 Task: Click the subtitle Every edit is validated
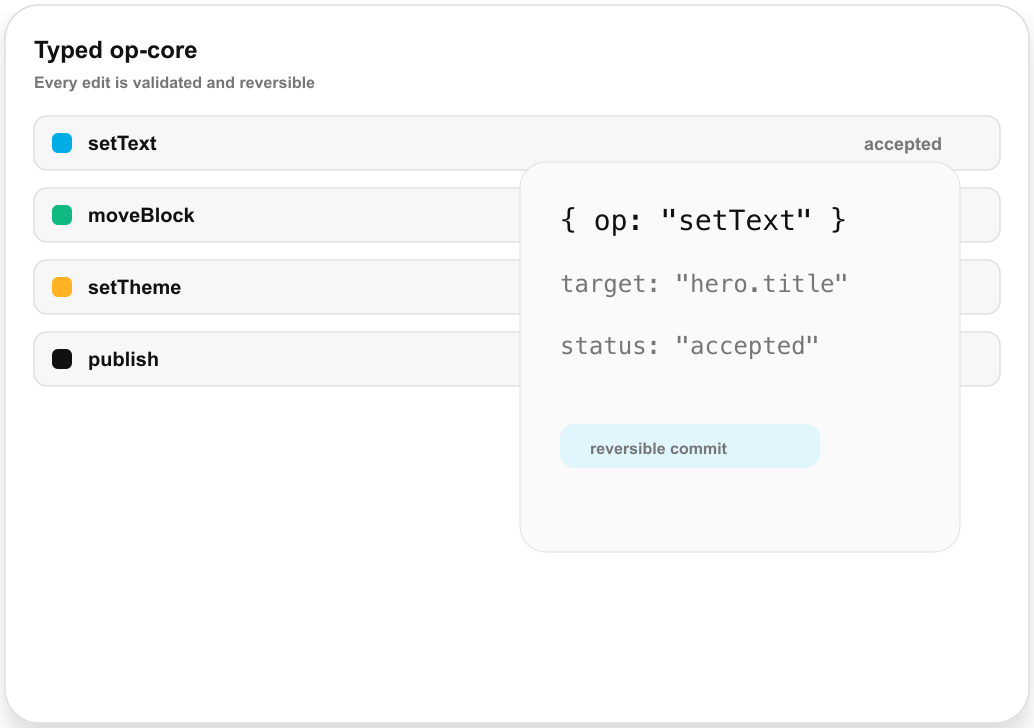(174, 82)
